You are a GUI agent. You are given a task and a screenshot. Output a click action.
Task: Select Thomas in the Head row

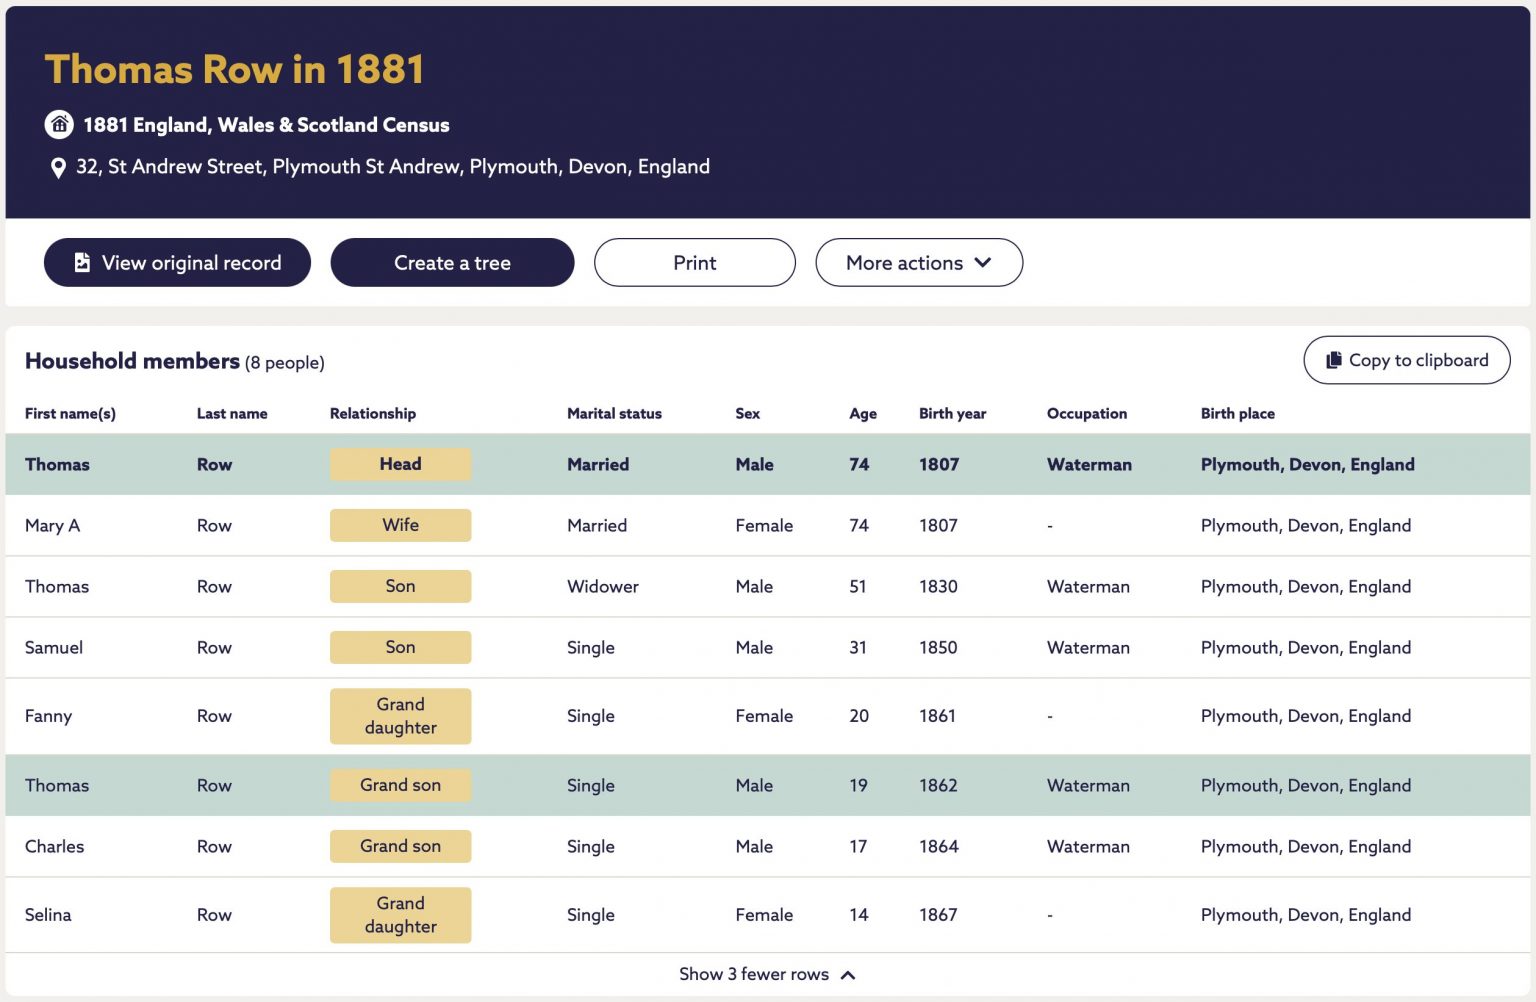point(57,464)
